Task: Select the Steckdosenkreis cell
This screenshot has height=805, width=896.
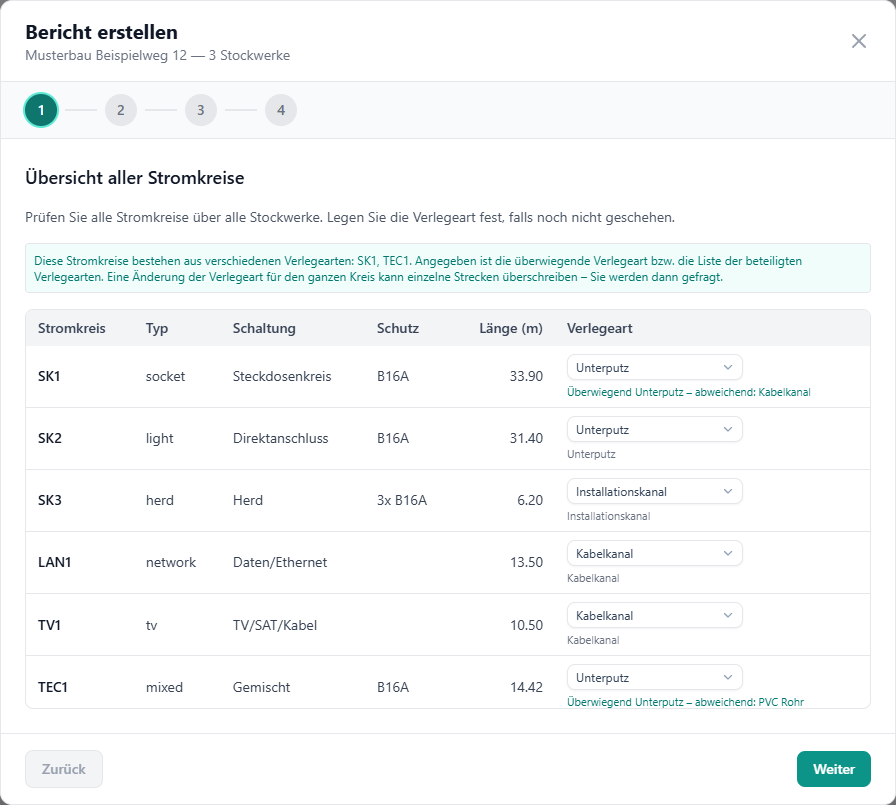Action: pyautogui.click(x=282, y=377)
